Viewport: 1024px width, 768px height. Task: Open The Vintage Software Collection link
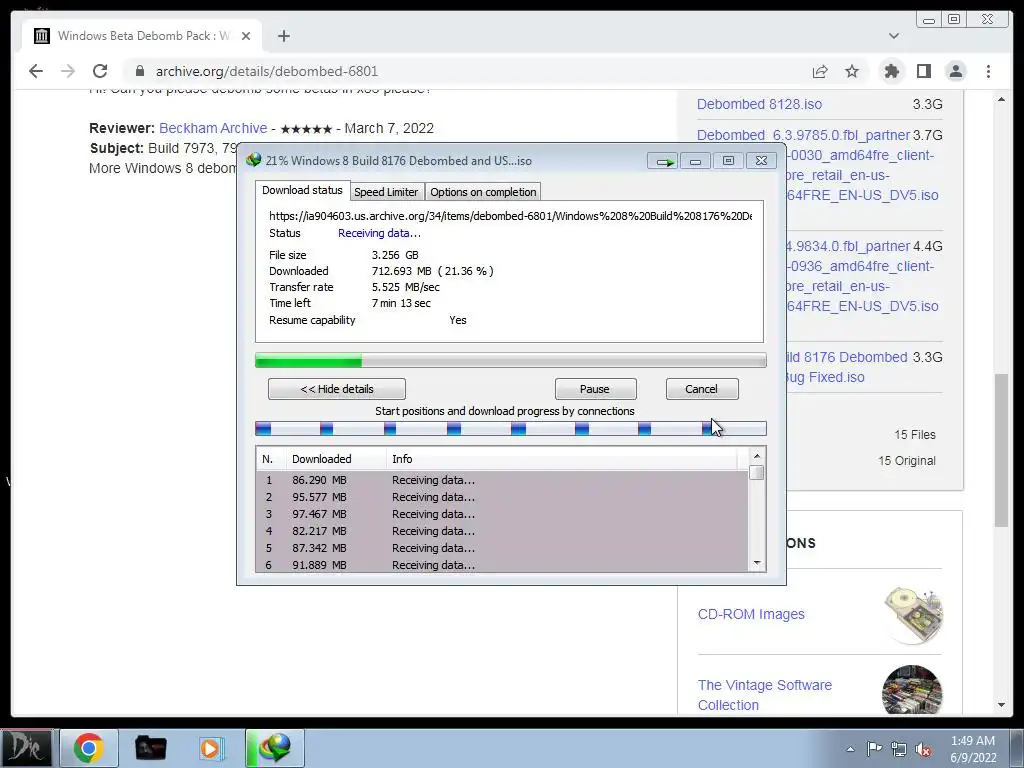[x=765, y=695]
